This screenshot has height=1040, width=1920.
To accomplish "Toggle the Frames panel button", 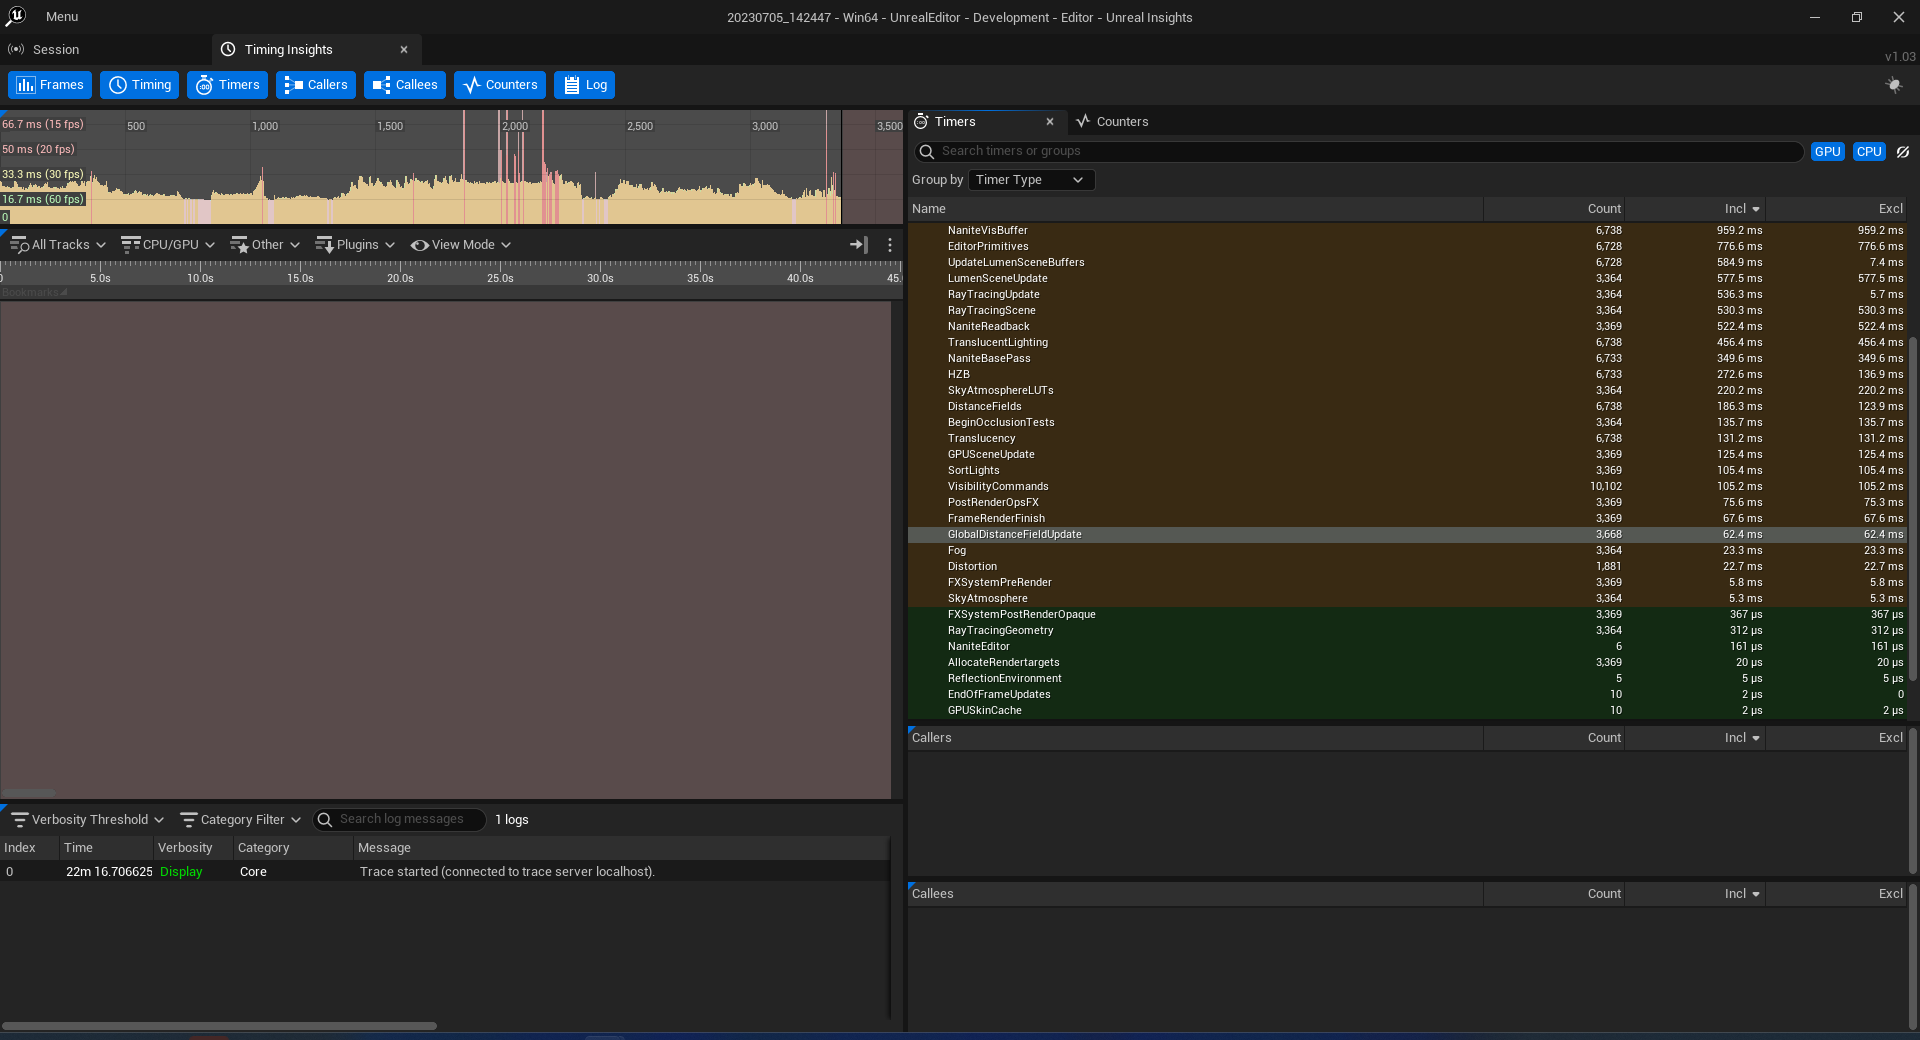I will click(50, 85).
